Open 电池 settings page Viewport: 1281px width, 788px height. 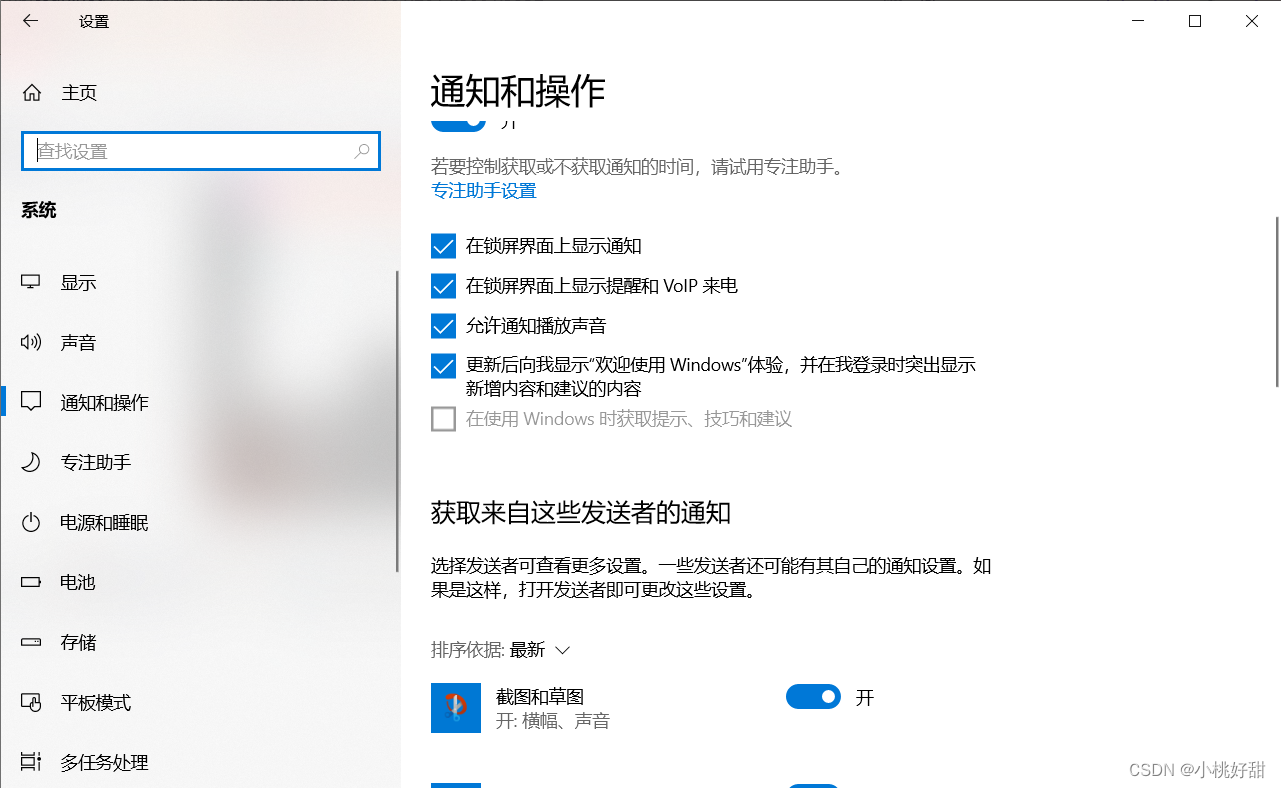tap(200, 582)
